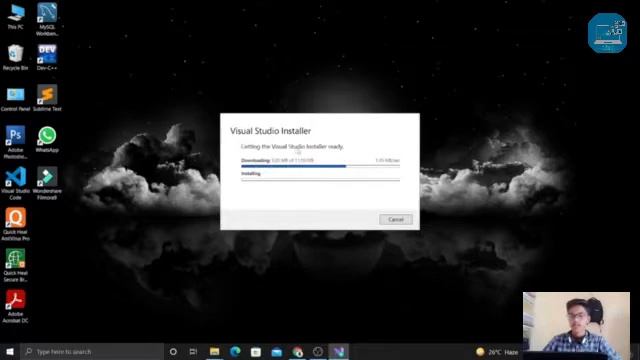The image size is (640, 360).
Task: Select Adobe Acrobat DC shortcut
Action: click(16, 307)
